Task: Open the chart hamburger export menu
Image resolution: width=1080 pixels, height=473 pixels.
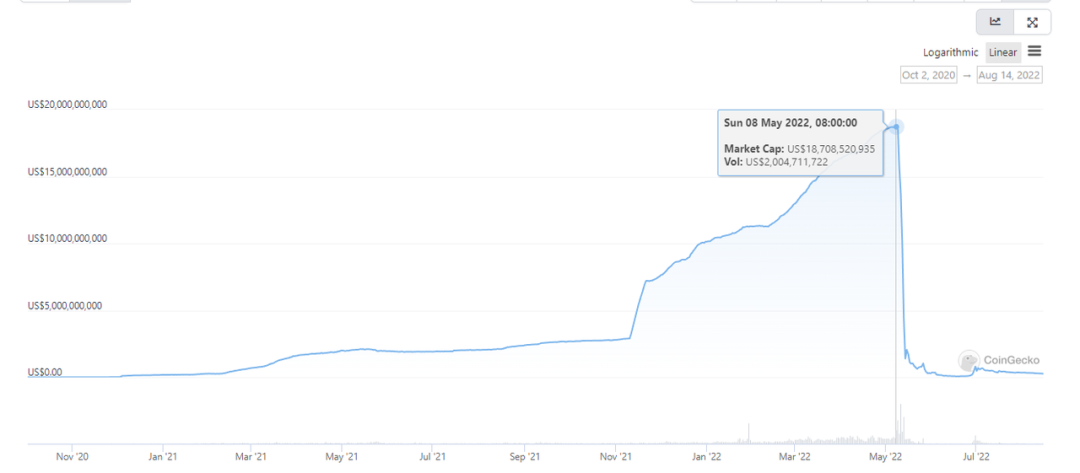Action: 1034,51
